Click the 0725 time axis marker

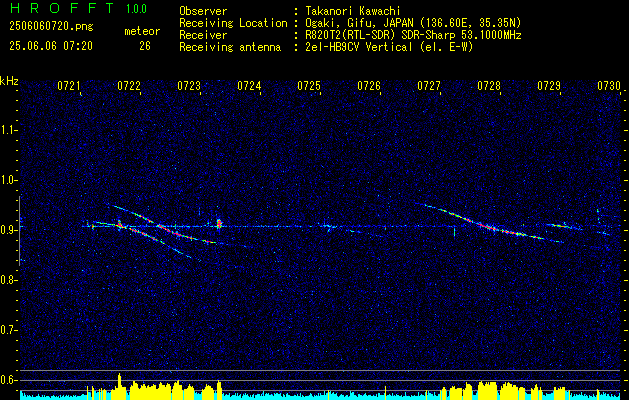[309, 86]
